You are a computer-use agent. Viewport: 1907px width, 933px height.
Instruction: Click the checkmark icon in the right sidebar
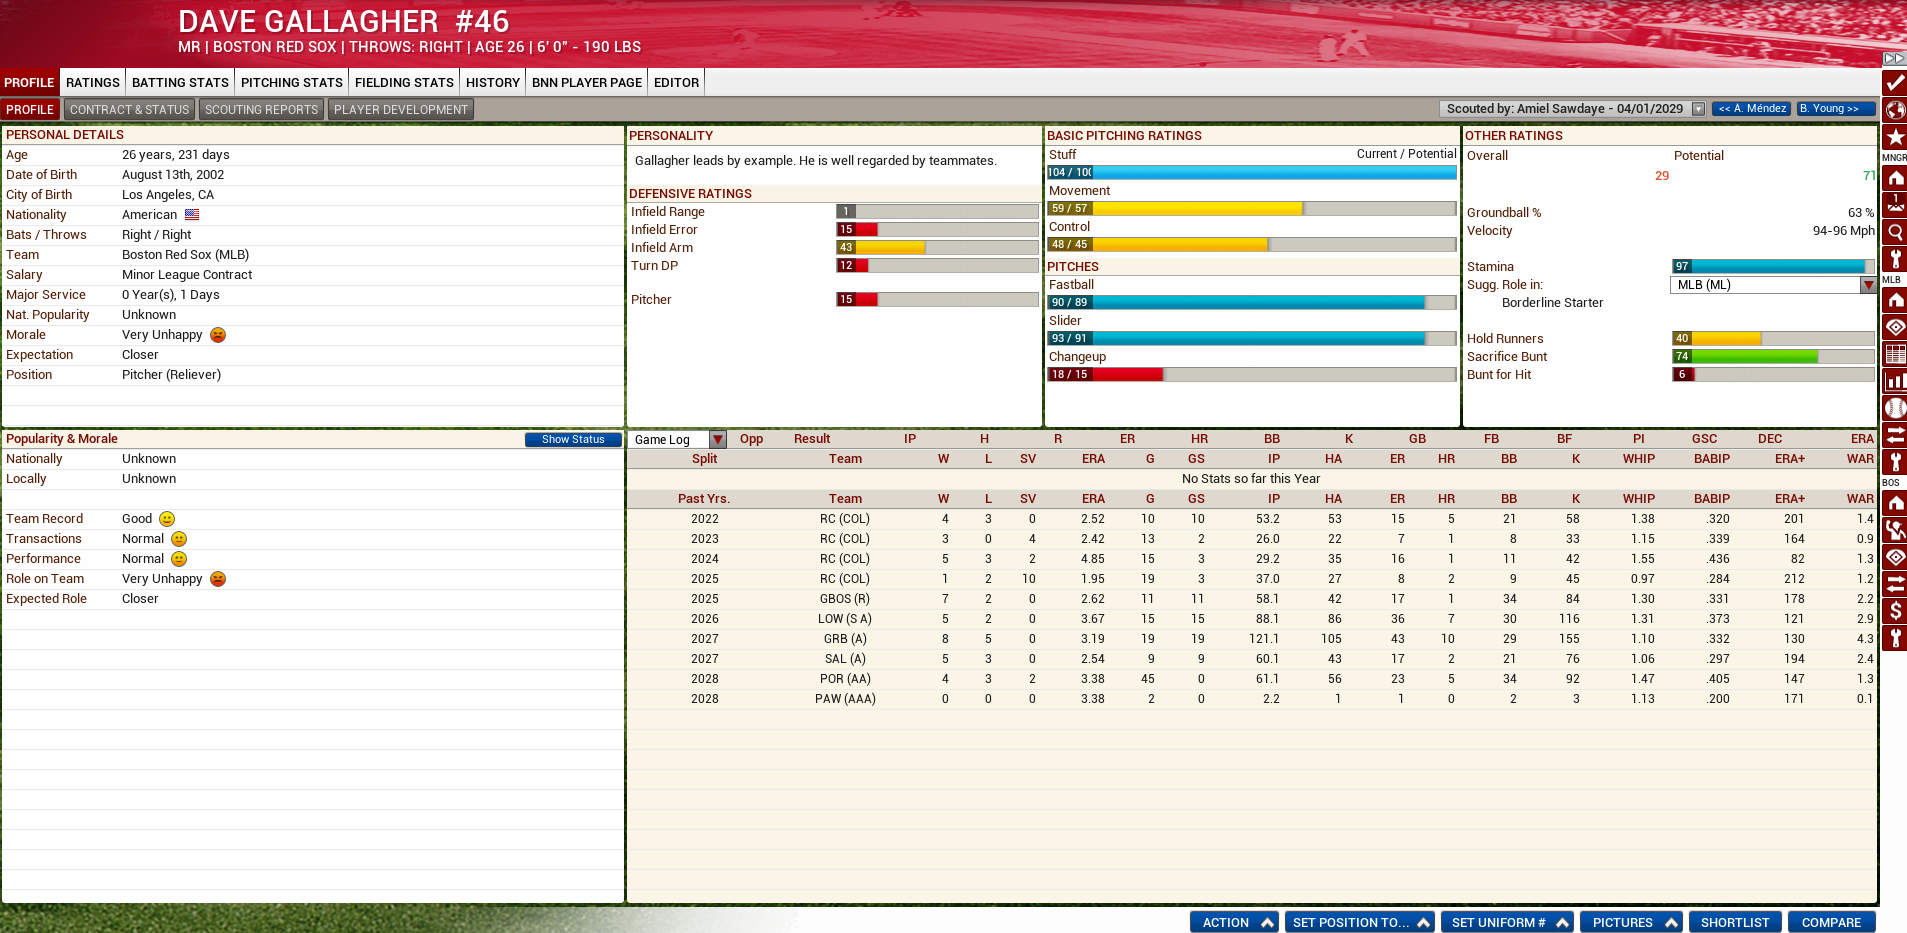tap(1894, 83)
